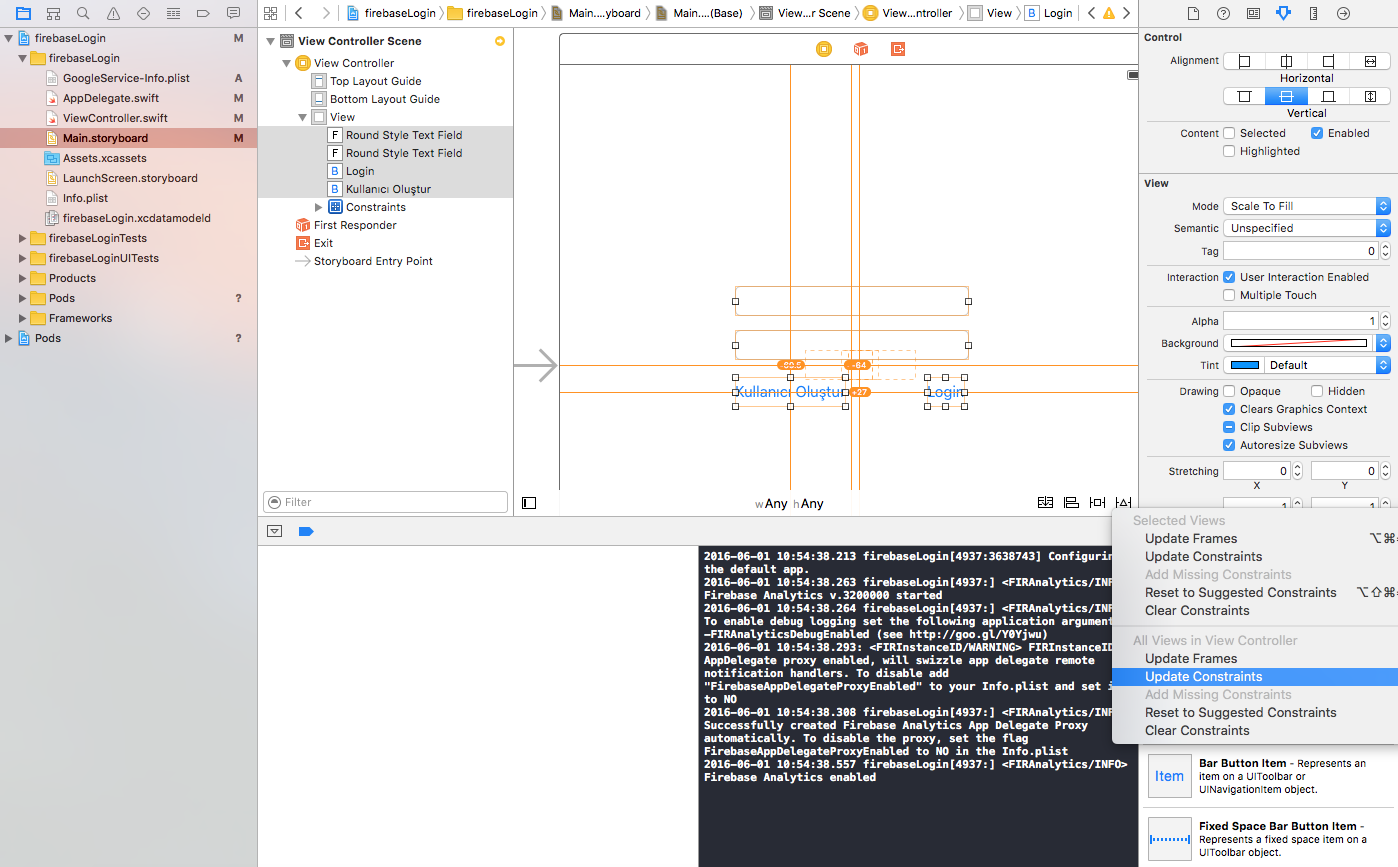Show the Quick Help inspector
1398x867 pixels.
[1223, 13]
